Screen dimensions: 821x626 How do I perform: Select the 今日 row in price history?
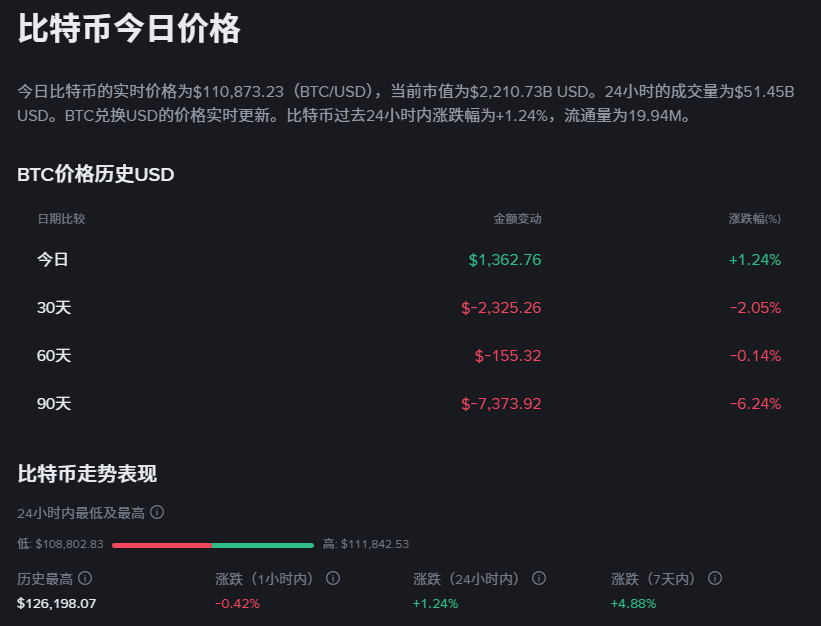click(x=53, y=259)
